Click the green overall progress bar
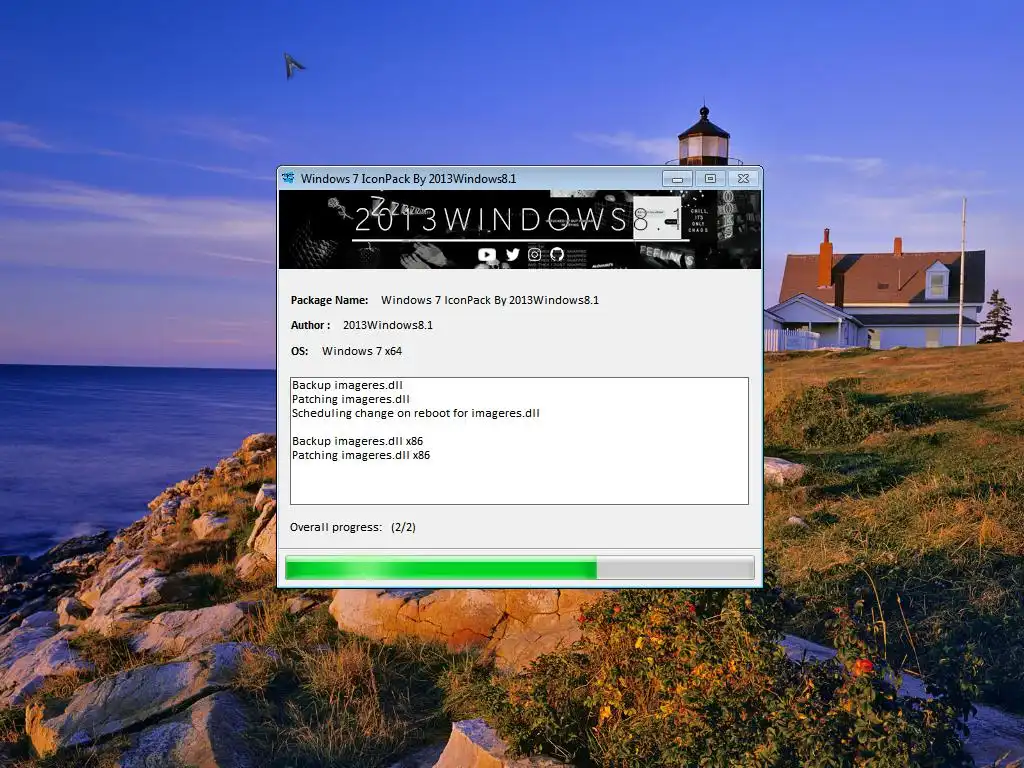The image size is (1024, 768). coord(520,568)
